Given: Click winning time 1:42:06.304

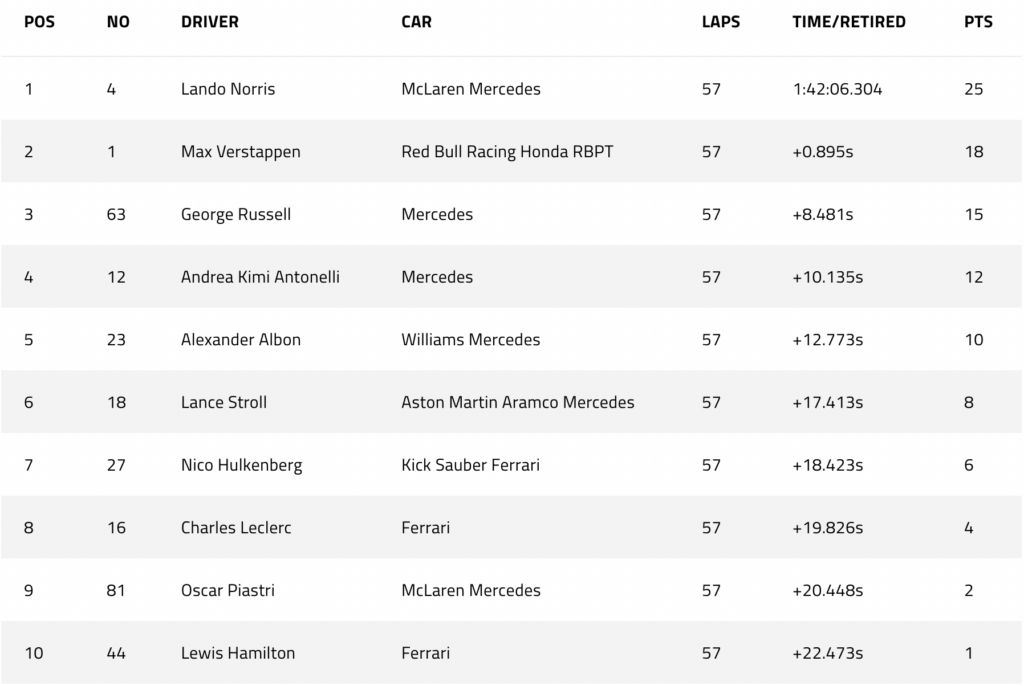Looking at the screenshot, I should click(x=837, y=89).
